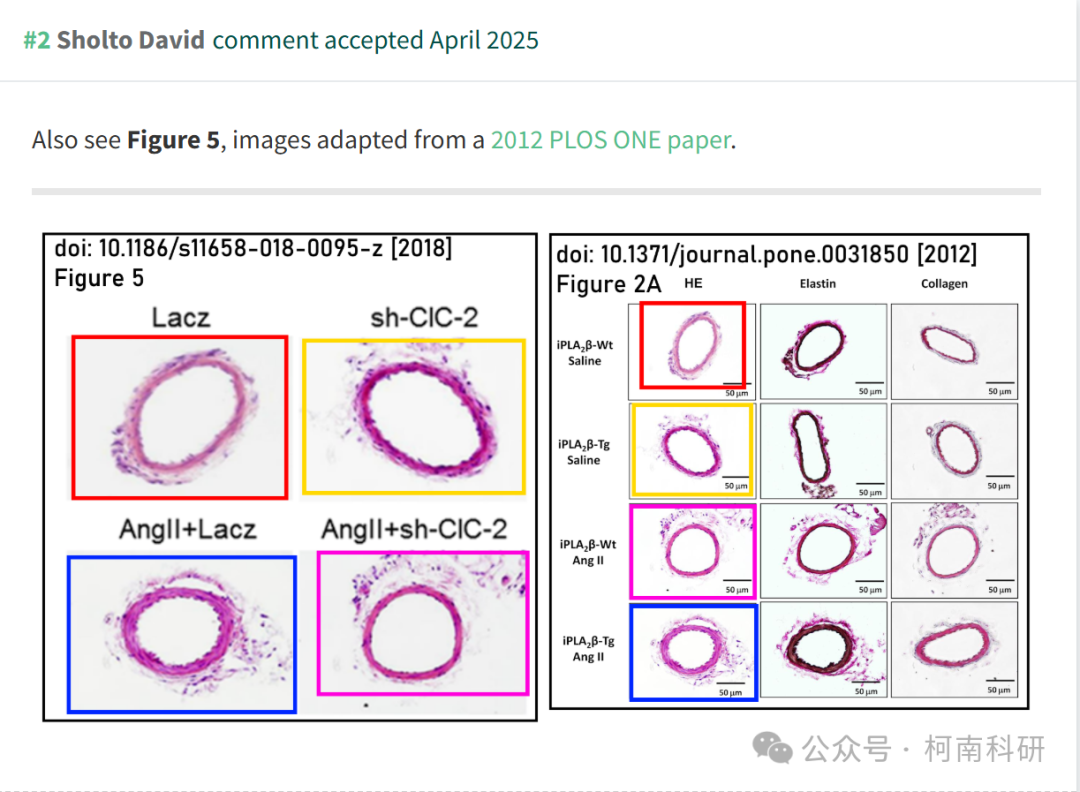Click the Collagen iPLA2β-Wt Saline panel
Screen dimensions: 1080x792
(954, 351)
